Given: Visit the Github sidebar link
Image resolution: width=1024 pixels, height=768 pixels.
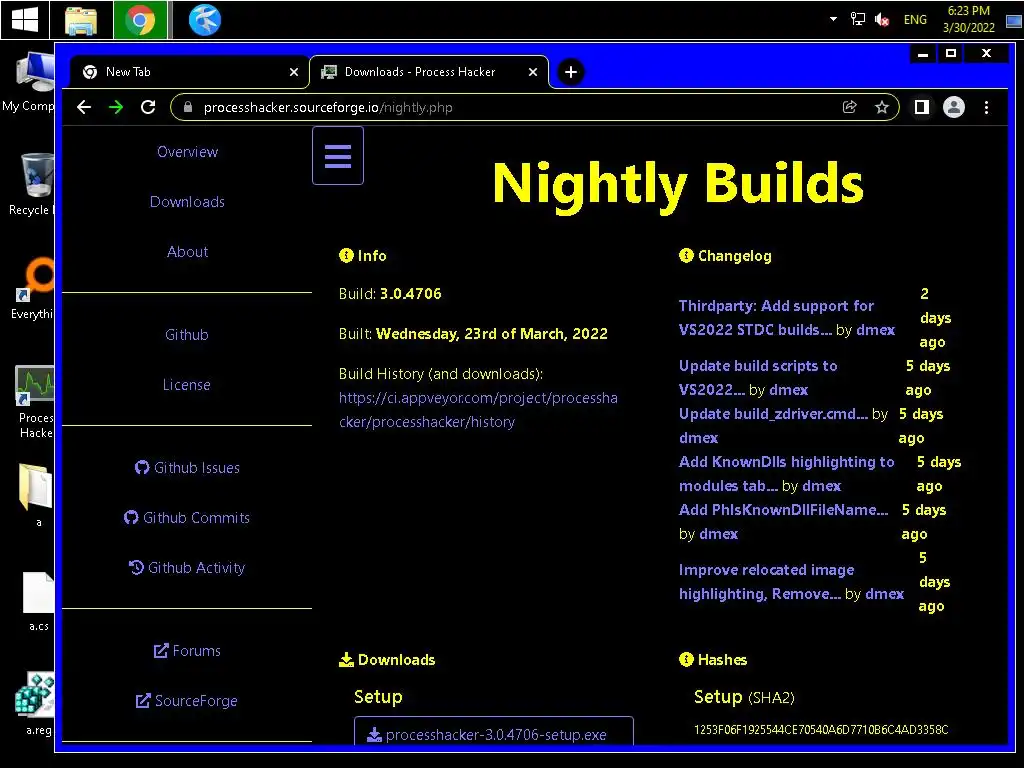Looking at the screenshot, I should point(187,334).
